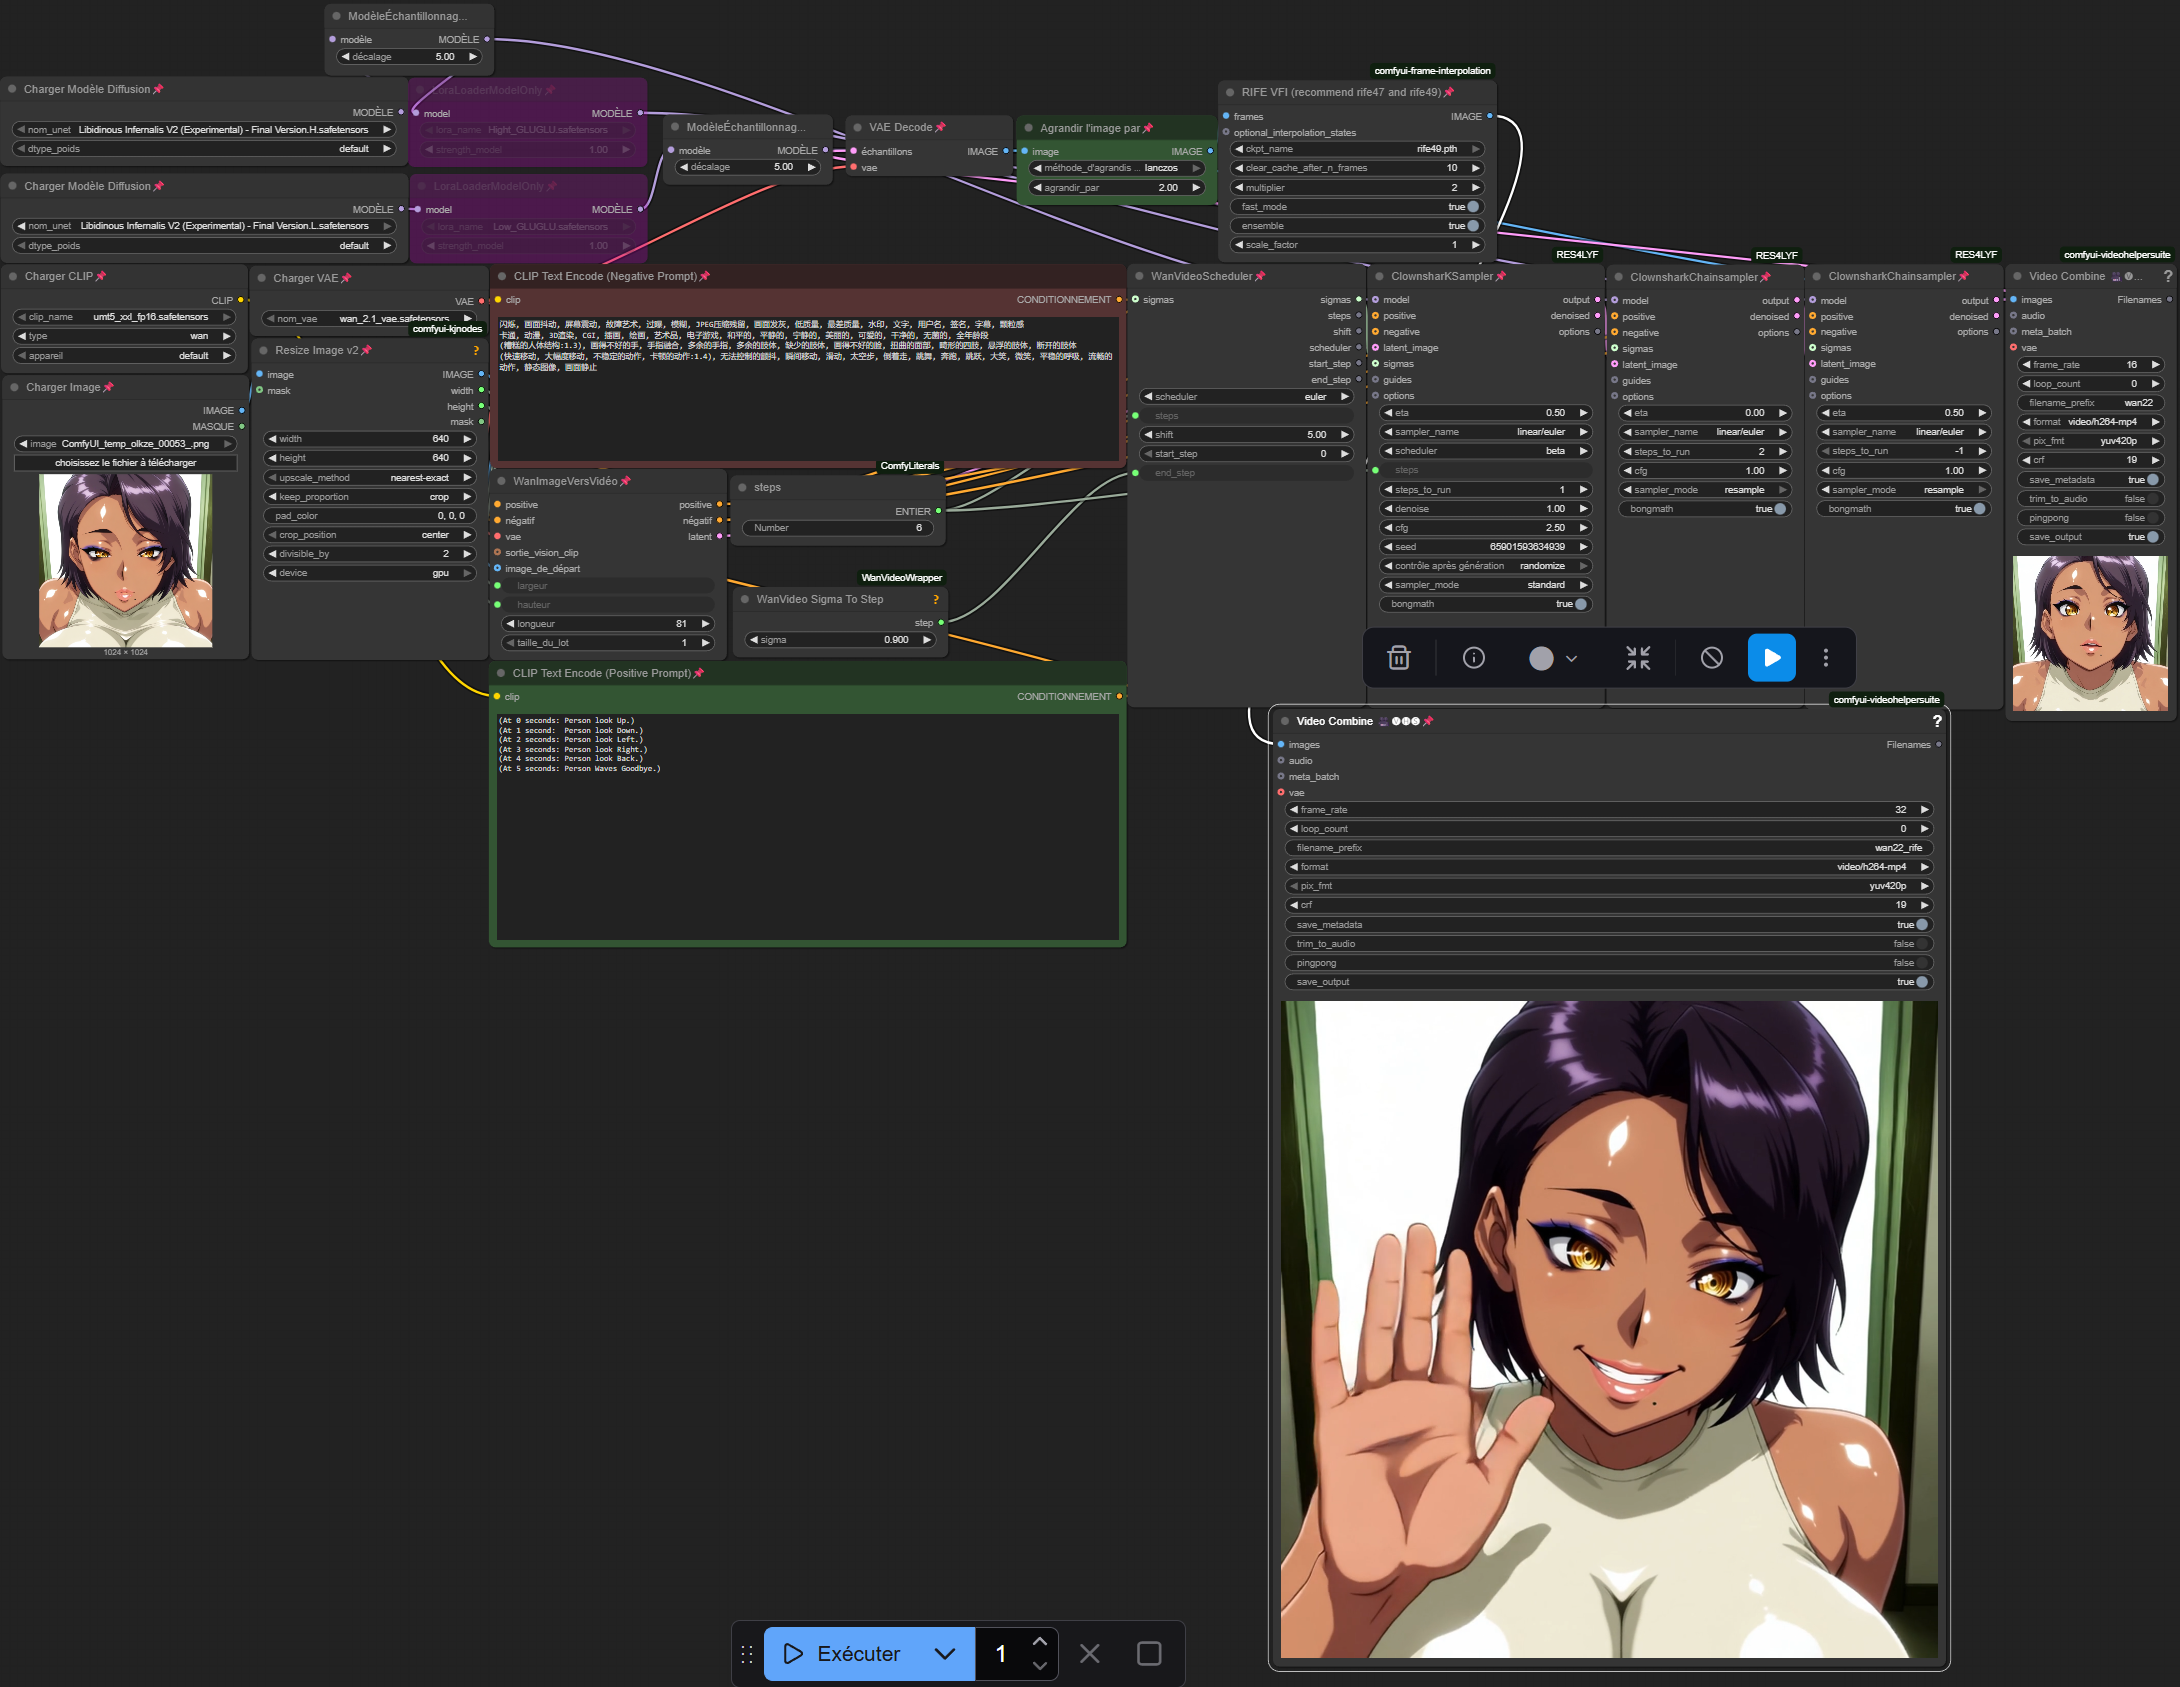Open node color dropdown in floating toolbar

tap(1552, 658)
